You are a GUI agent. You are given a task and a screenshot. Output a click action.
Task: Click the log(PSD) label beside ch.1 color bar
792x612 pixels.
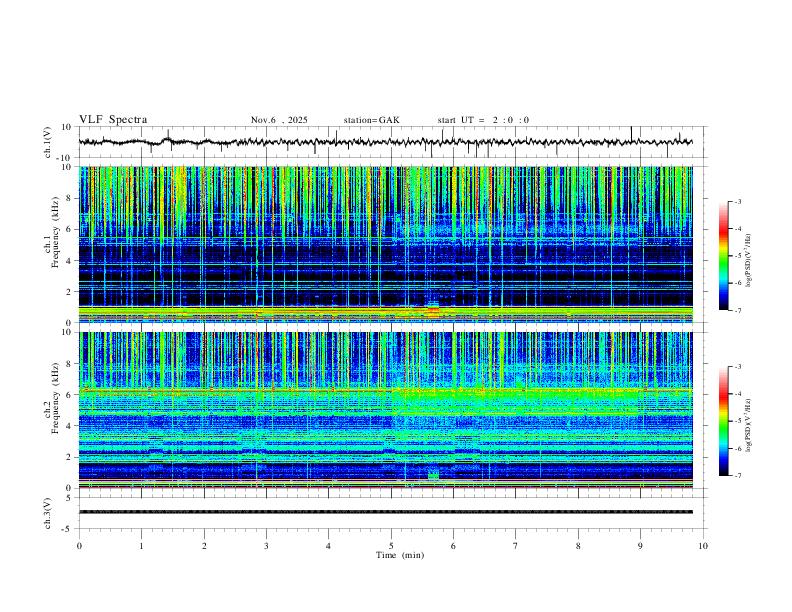749,260
